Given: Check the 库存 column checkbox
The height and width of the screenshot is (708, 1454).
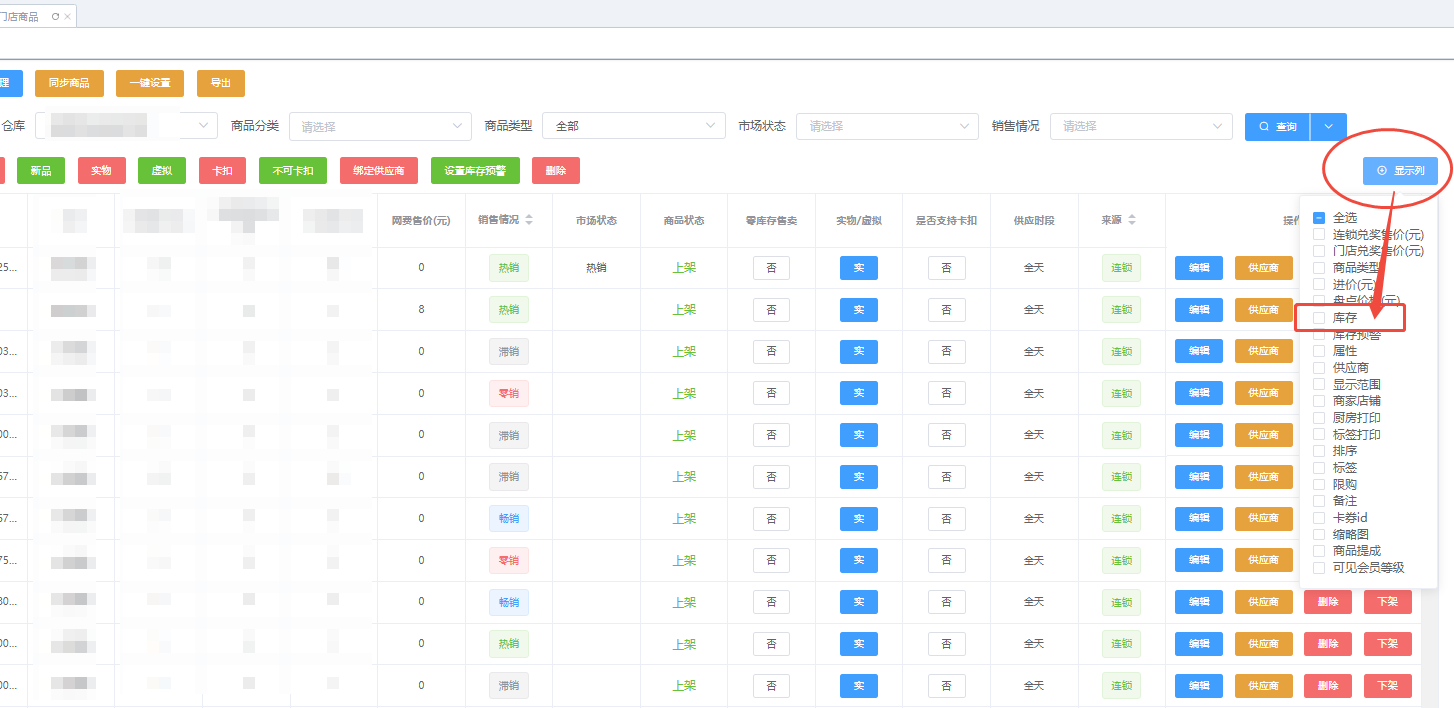Looking at the screenshot, I should (x=1319, y=318).
